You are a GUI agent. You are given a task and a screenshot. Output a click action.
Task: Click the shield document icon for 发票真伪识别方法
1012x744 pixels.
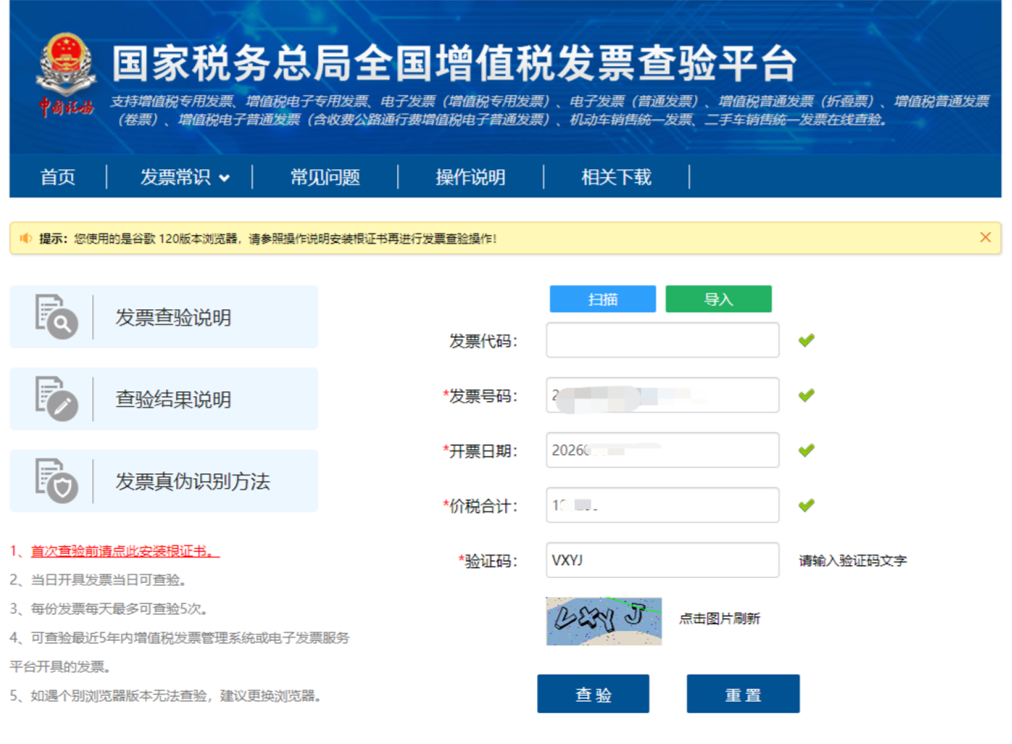click(x=56, y=480)
